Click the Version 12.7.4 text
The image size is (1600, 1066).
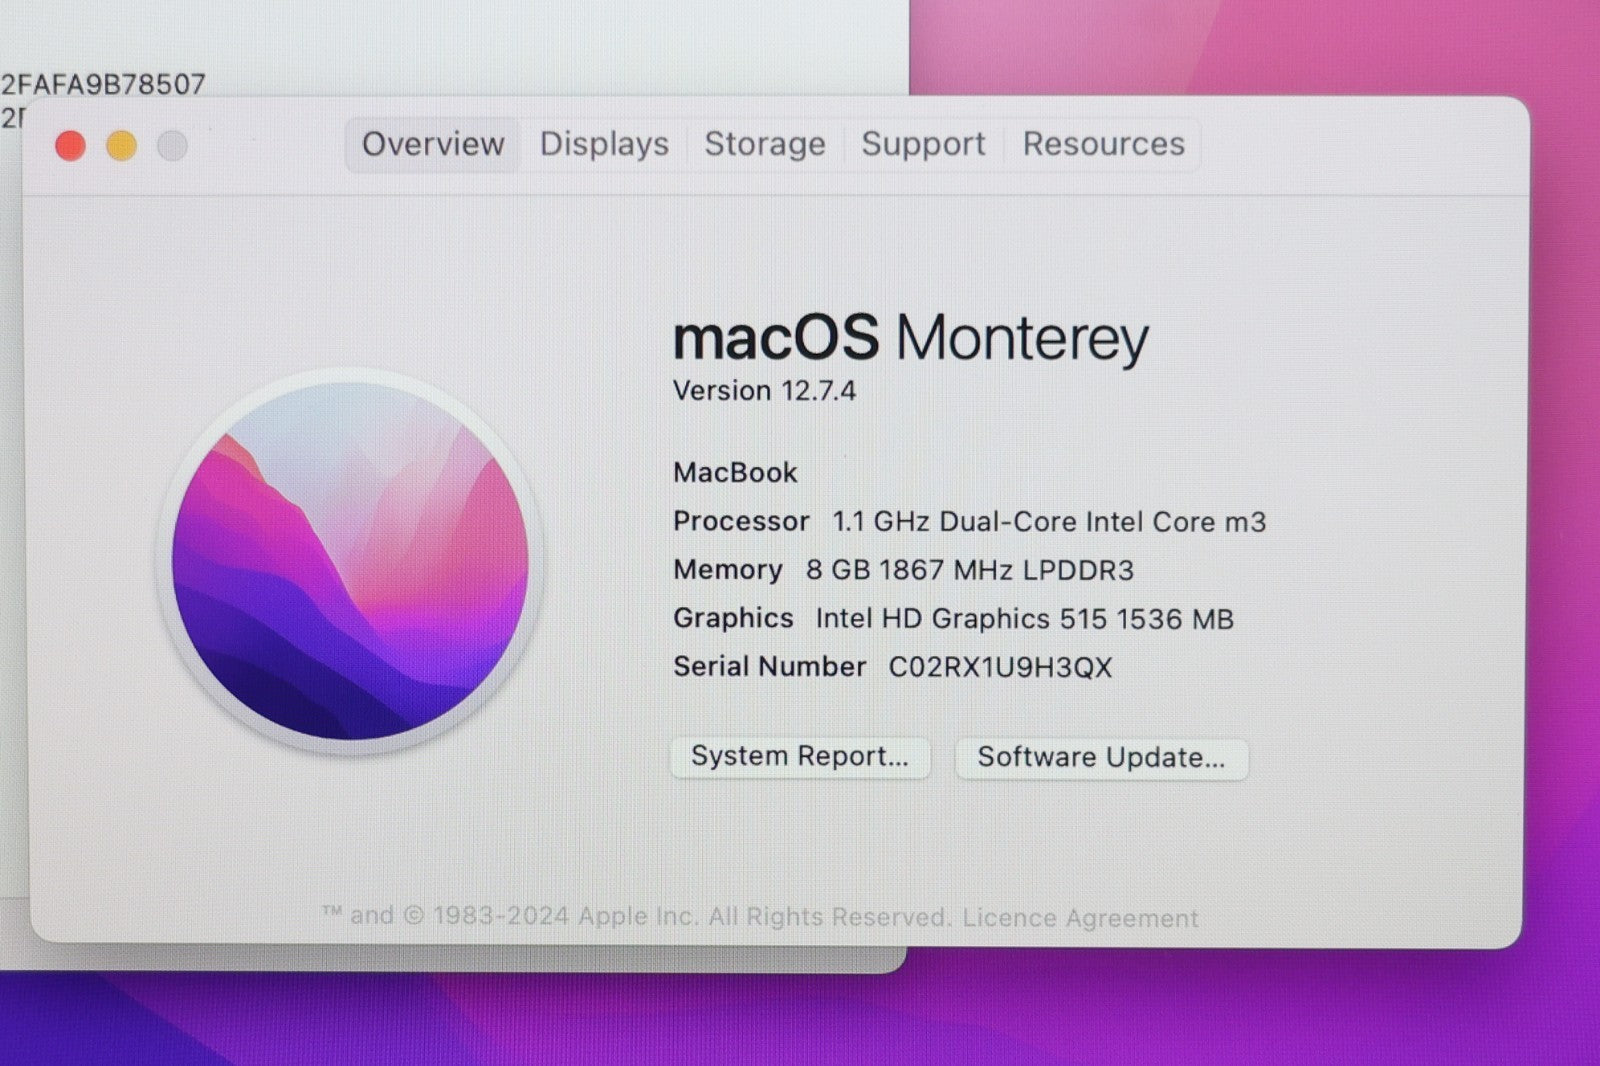(x=764, y=391)
